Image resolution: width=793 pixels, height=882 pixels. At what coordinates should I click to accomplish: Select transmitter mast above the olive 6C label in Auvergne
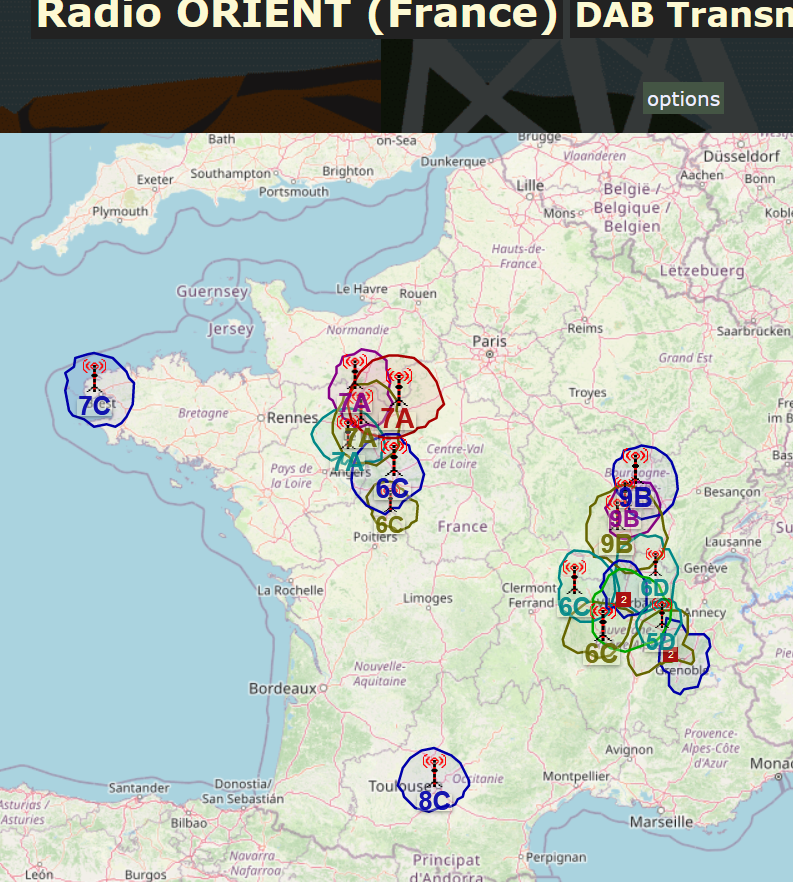[x=603, y=623]
